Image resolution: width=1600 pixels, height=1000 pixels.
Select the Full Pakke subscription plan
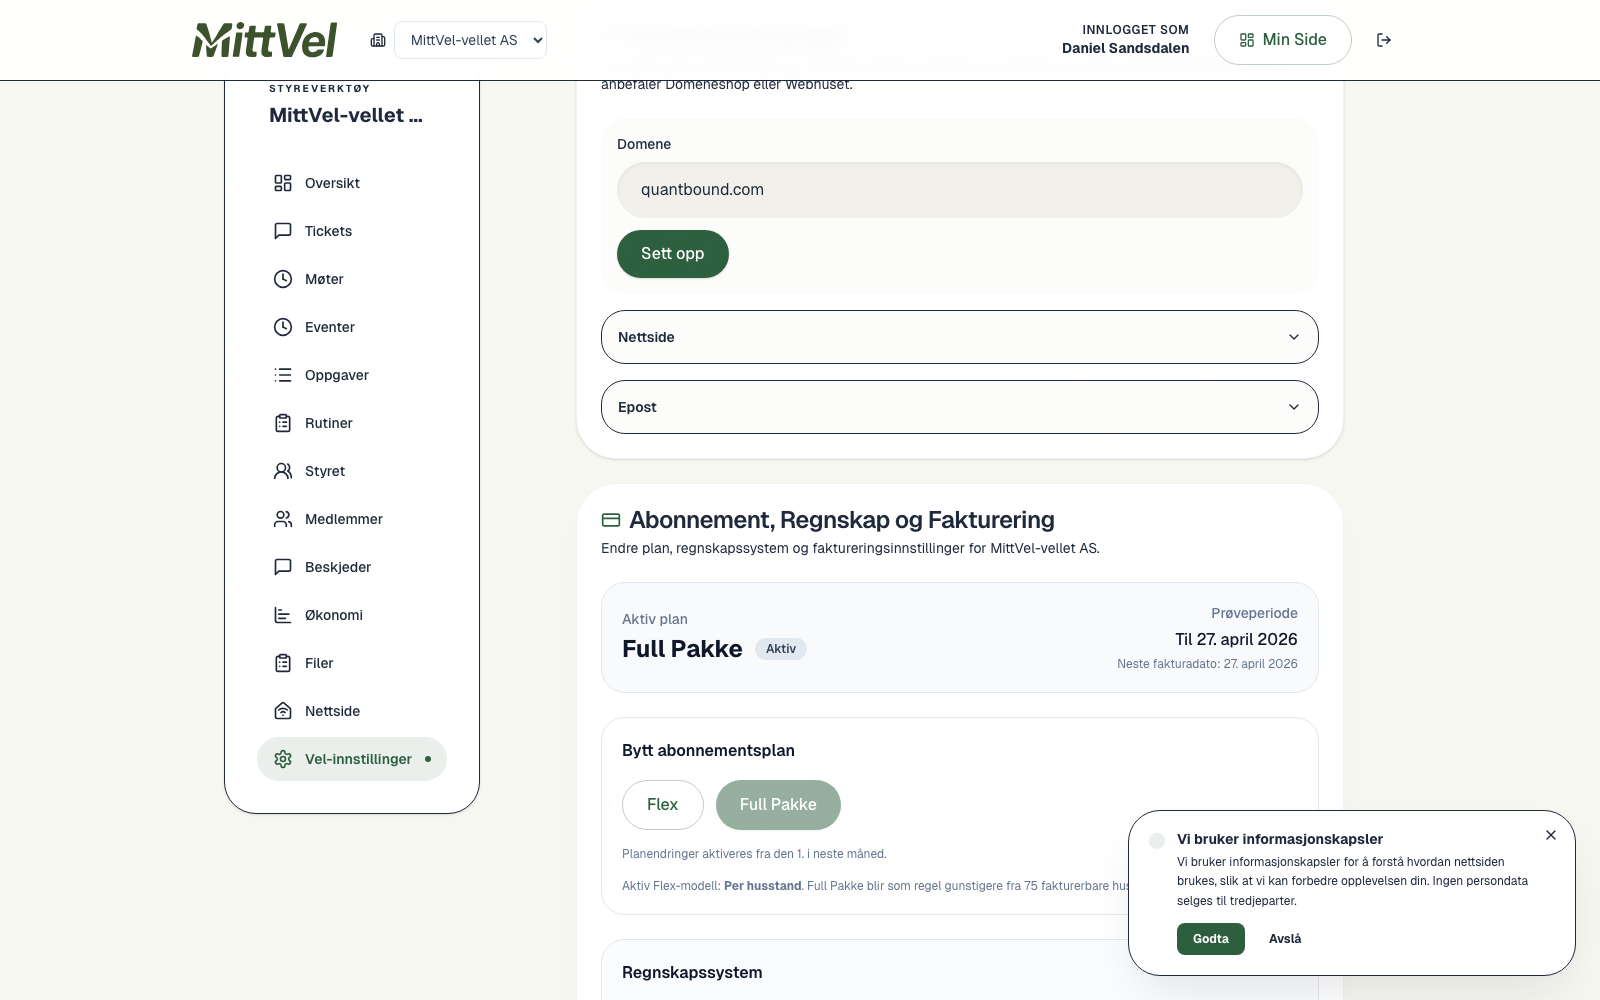(778, 805)
